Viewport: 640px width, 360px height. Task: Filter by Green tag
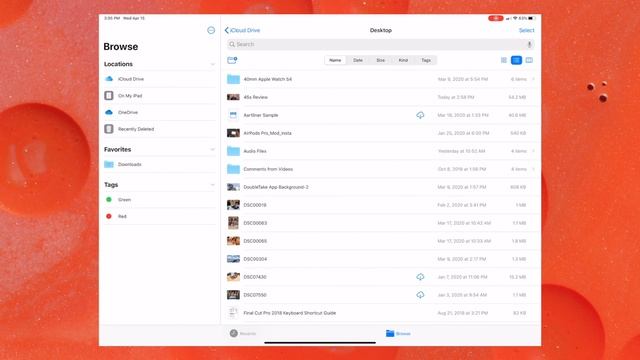[x=160, y=200]
